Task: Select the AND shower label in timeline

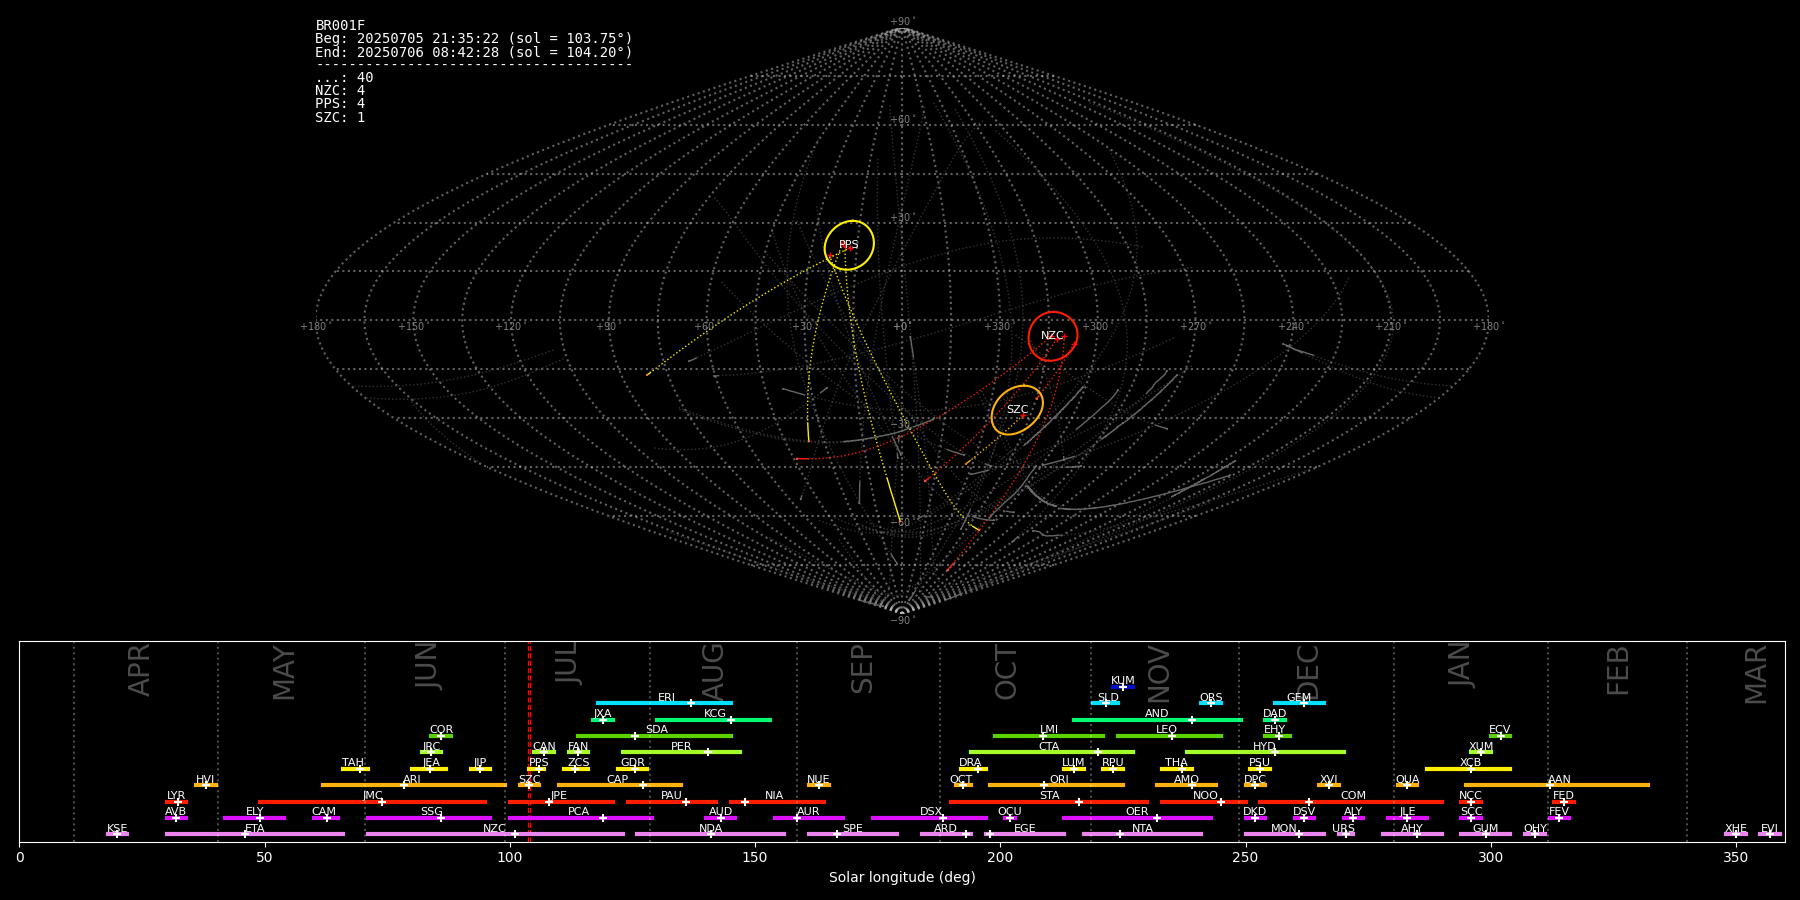Action: (1157, 714)
